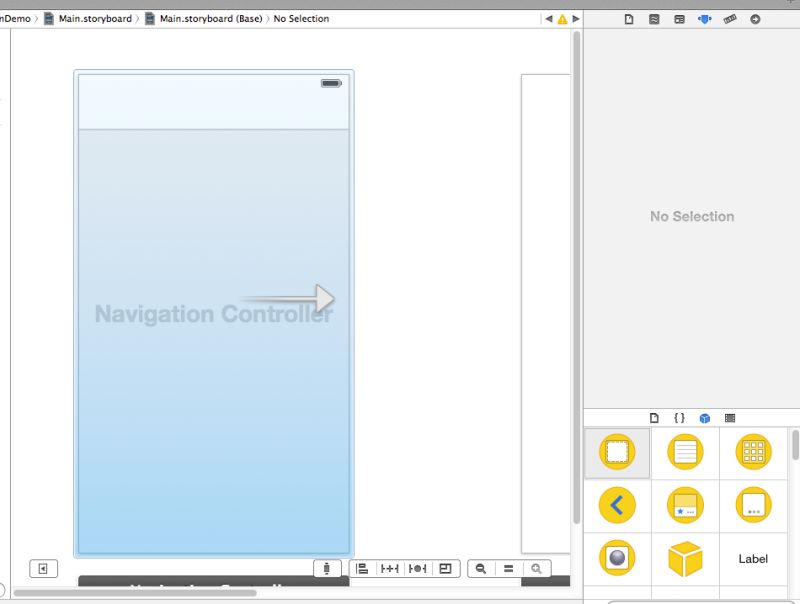The image size is (800, 604).
Task: Open Align constraints menu in canvas bar
Action: [361, 568]
